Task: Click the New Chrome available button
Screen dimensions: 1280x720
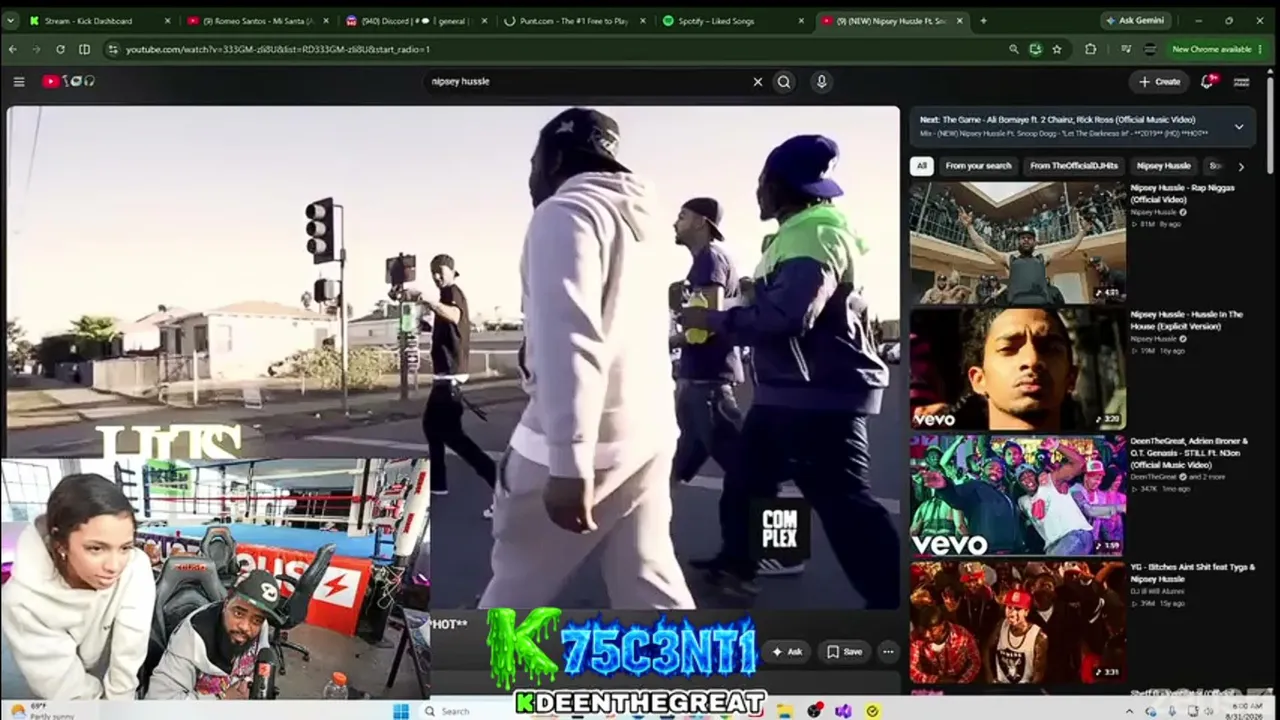Action: (x=1211, y=49)
